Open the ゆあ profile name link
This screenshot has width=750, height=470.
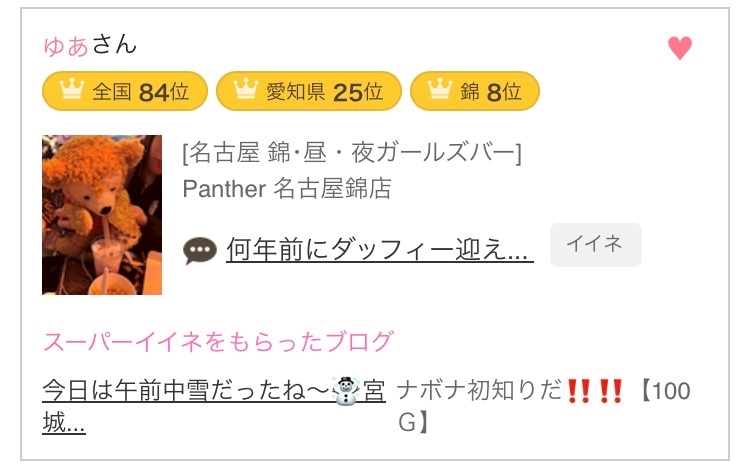pyautogui.click(x=66, y=46)
